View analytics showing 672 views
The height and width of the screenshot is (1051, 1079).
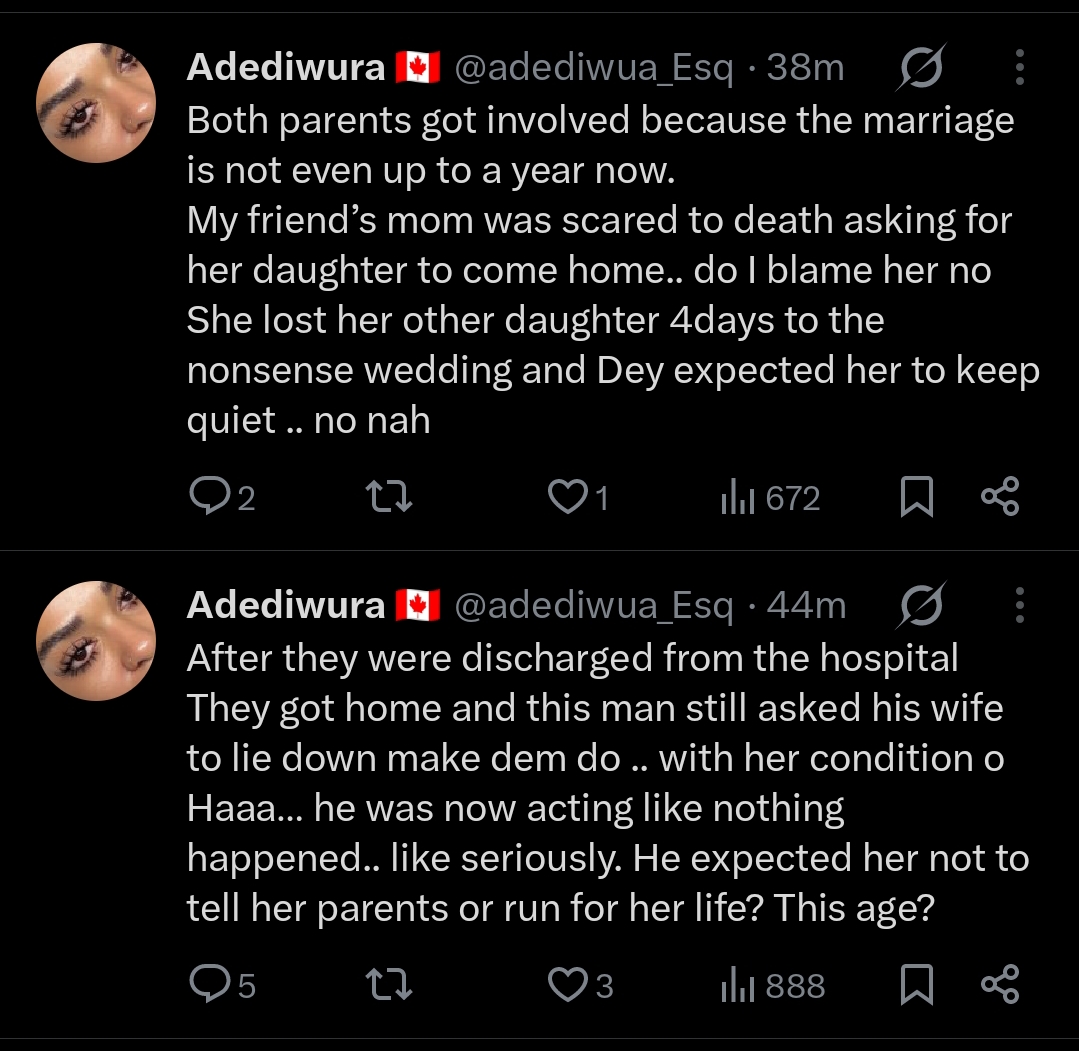770,498
